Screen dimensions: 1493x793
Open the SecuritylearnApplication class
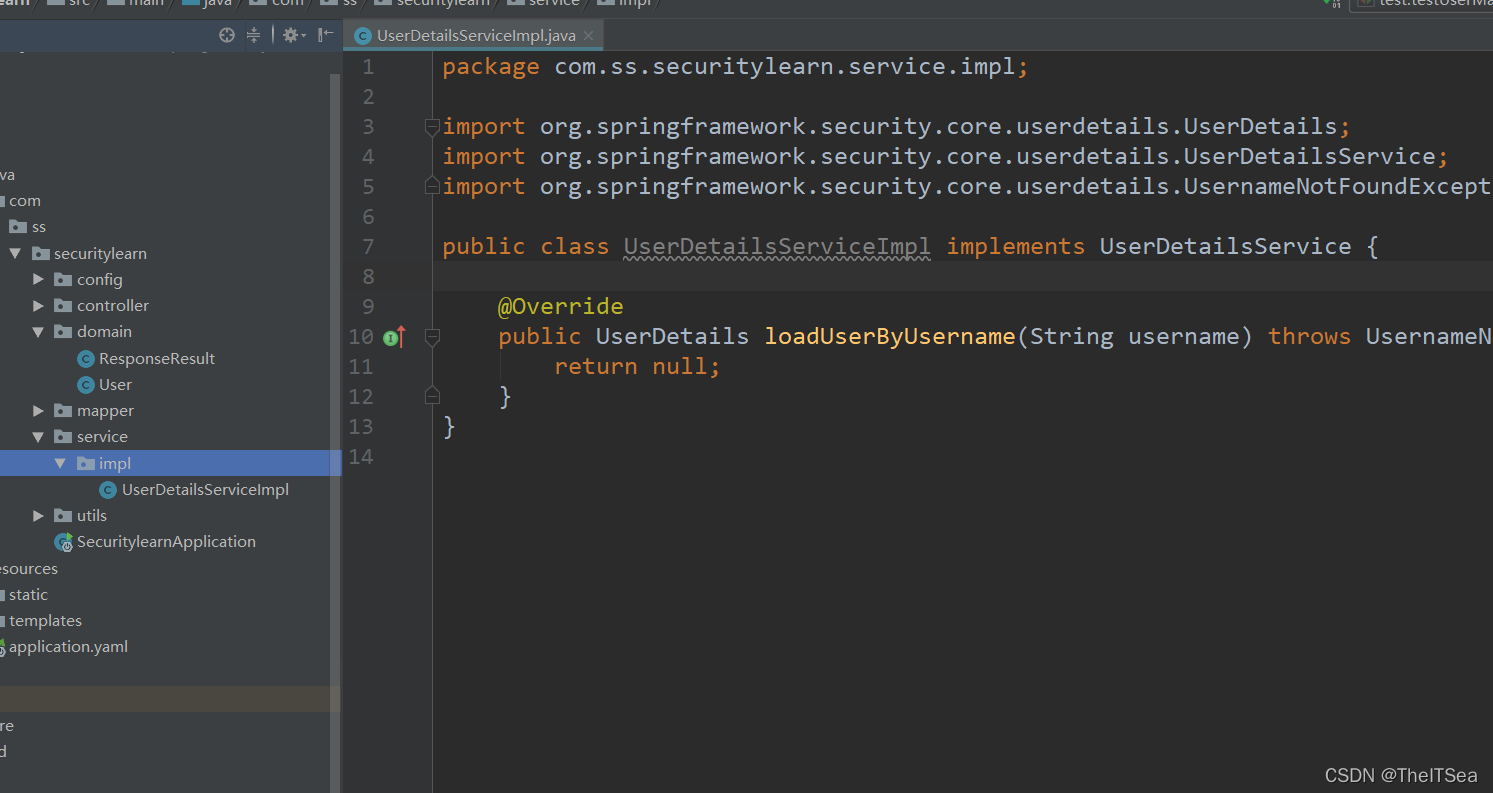pos(166,542)
